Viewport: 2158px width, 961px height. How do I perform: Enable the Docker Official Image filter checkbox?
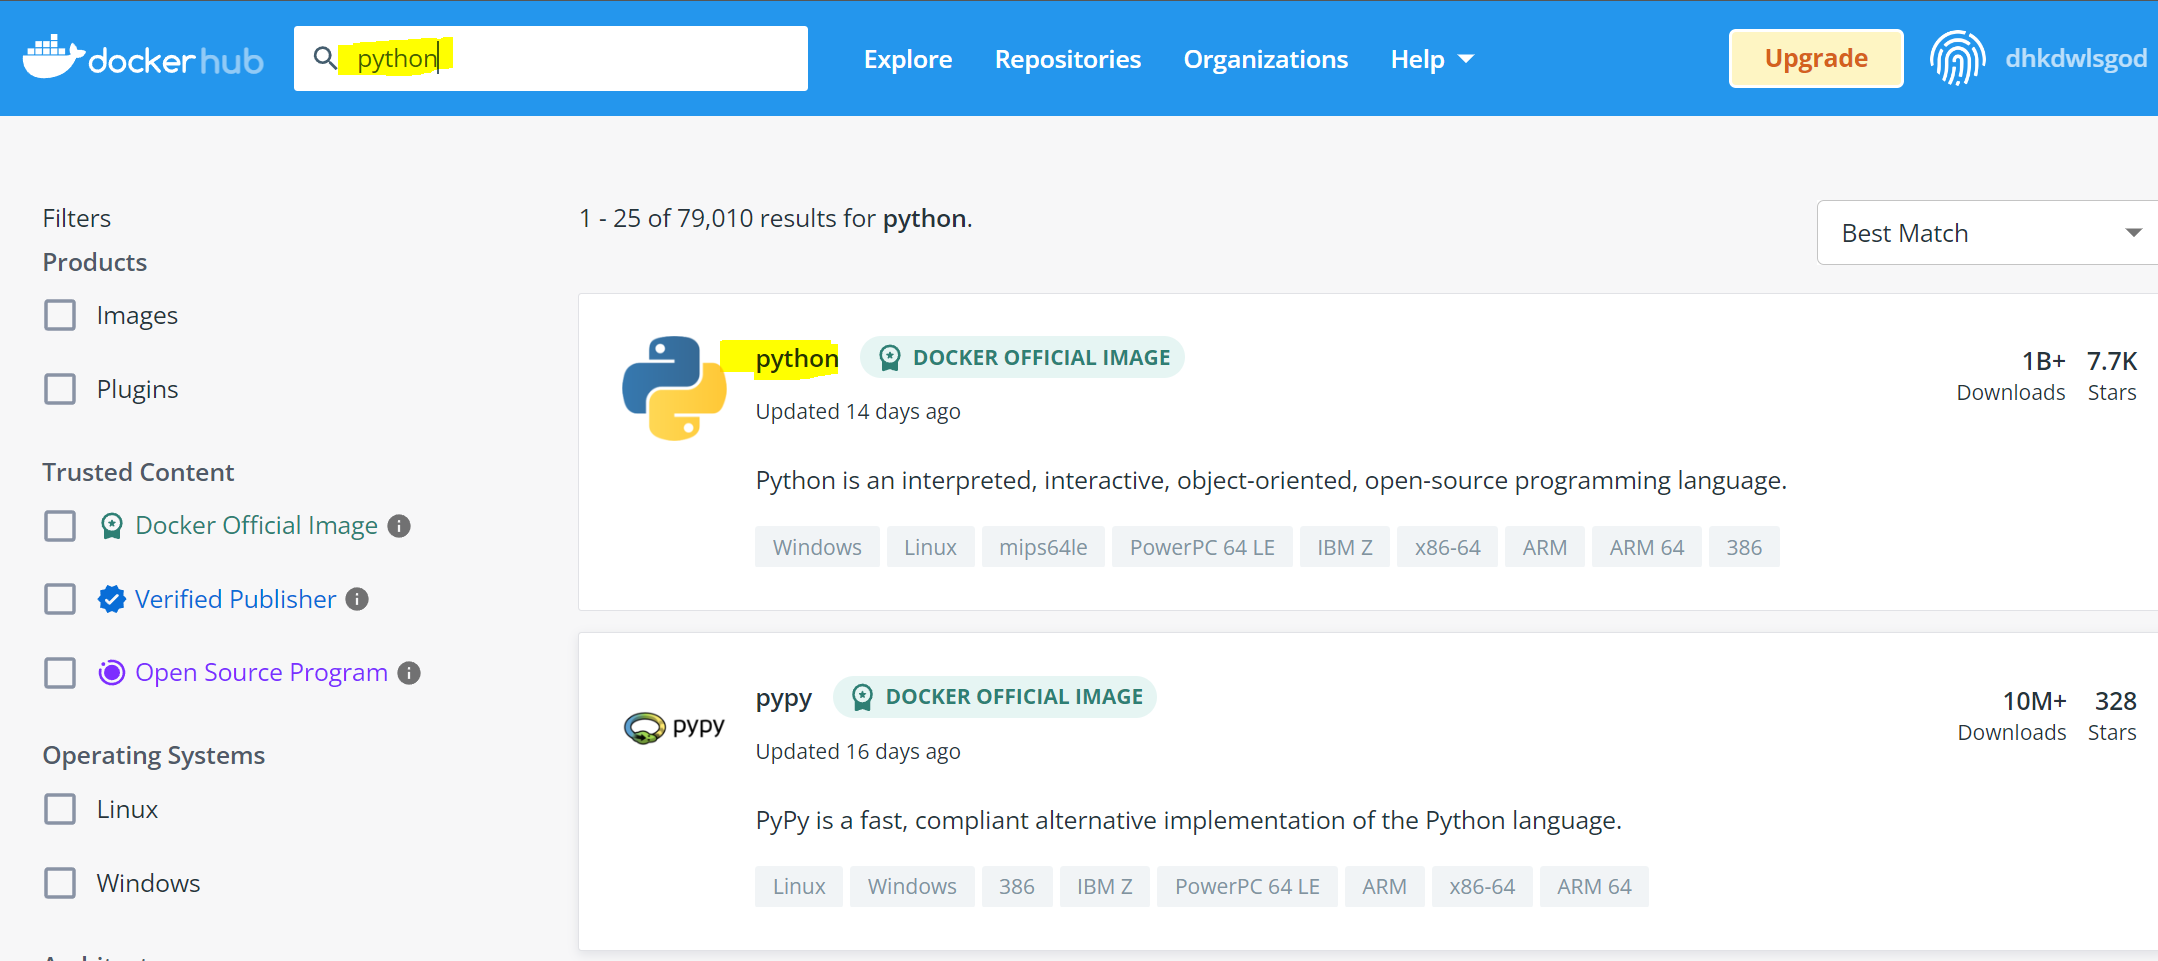click(x=60, y=526)
